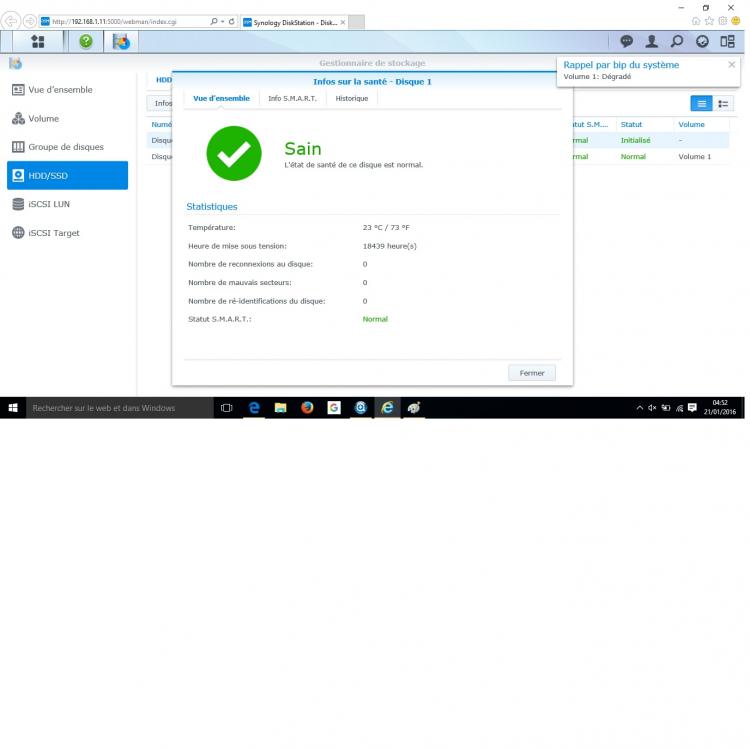The image size is (750, 750).
Task: Open iSCSI Target in the sidebar
Action: [53, 233]
